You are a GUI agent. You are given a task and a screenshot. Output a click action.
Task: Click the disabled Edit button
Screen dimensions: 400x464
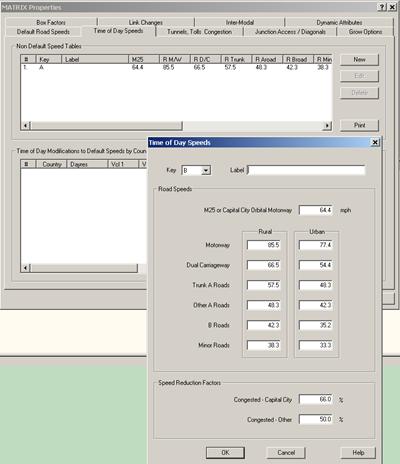pos(359,76)
